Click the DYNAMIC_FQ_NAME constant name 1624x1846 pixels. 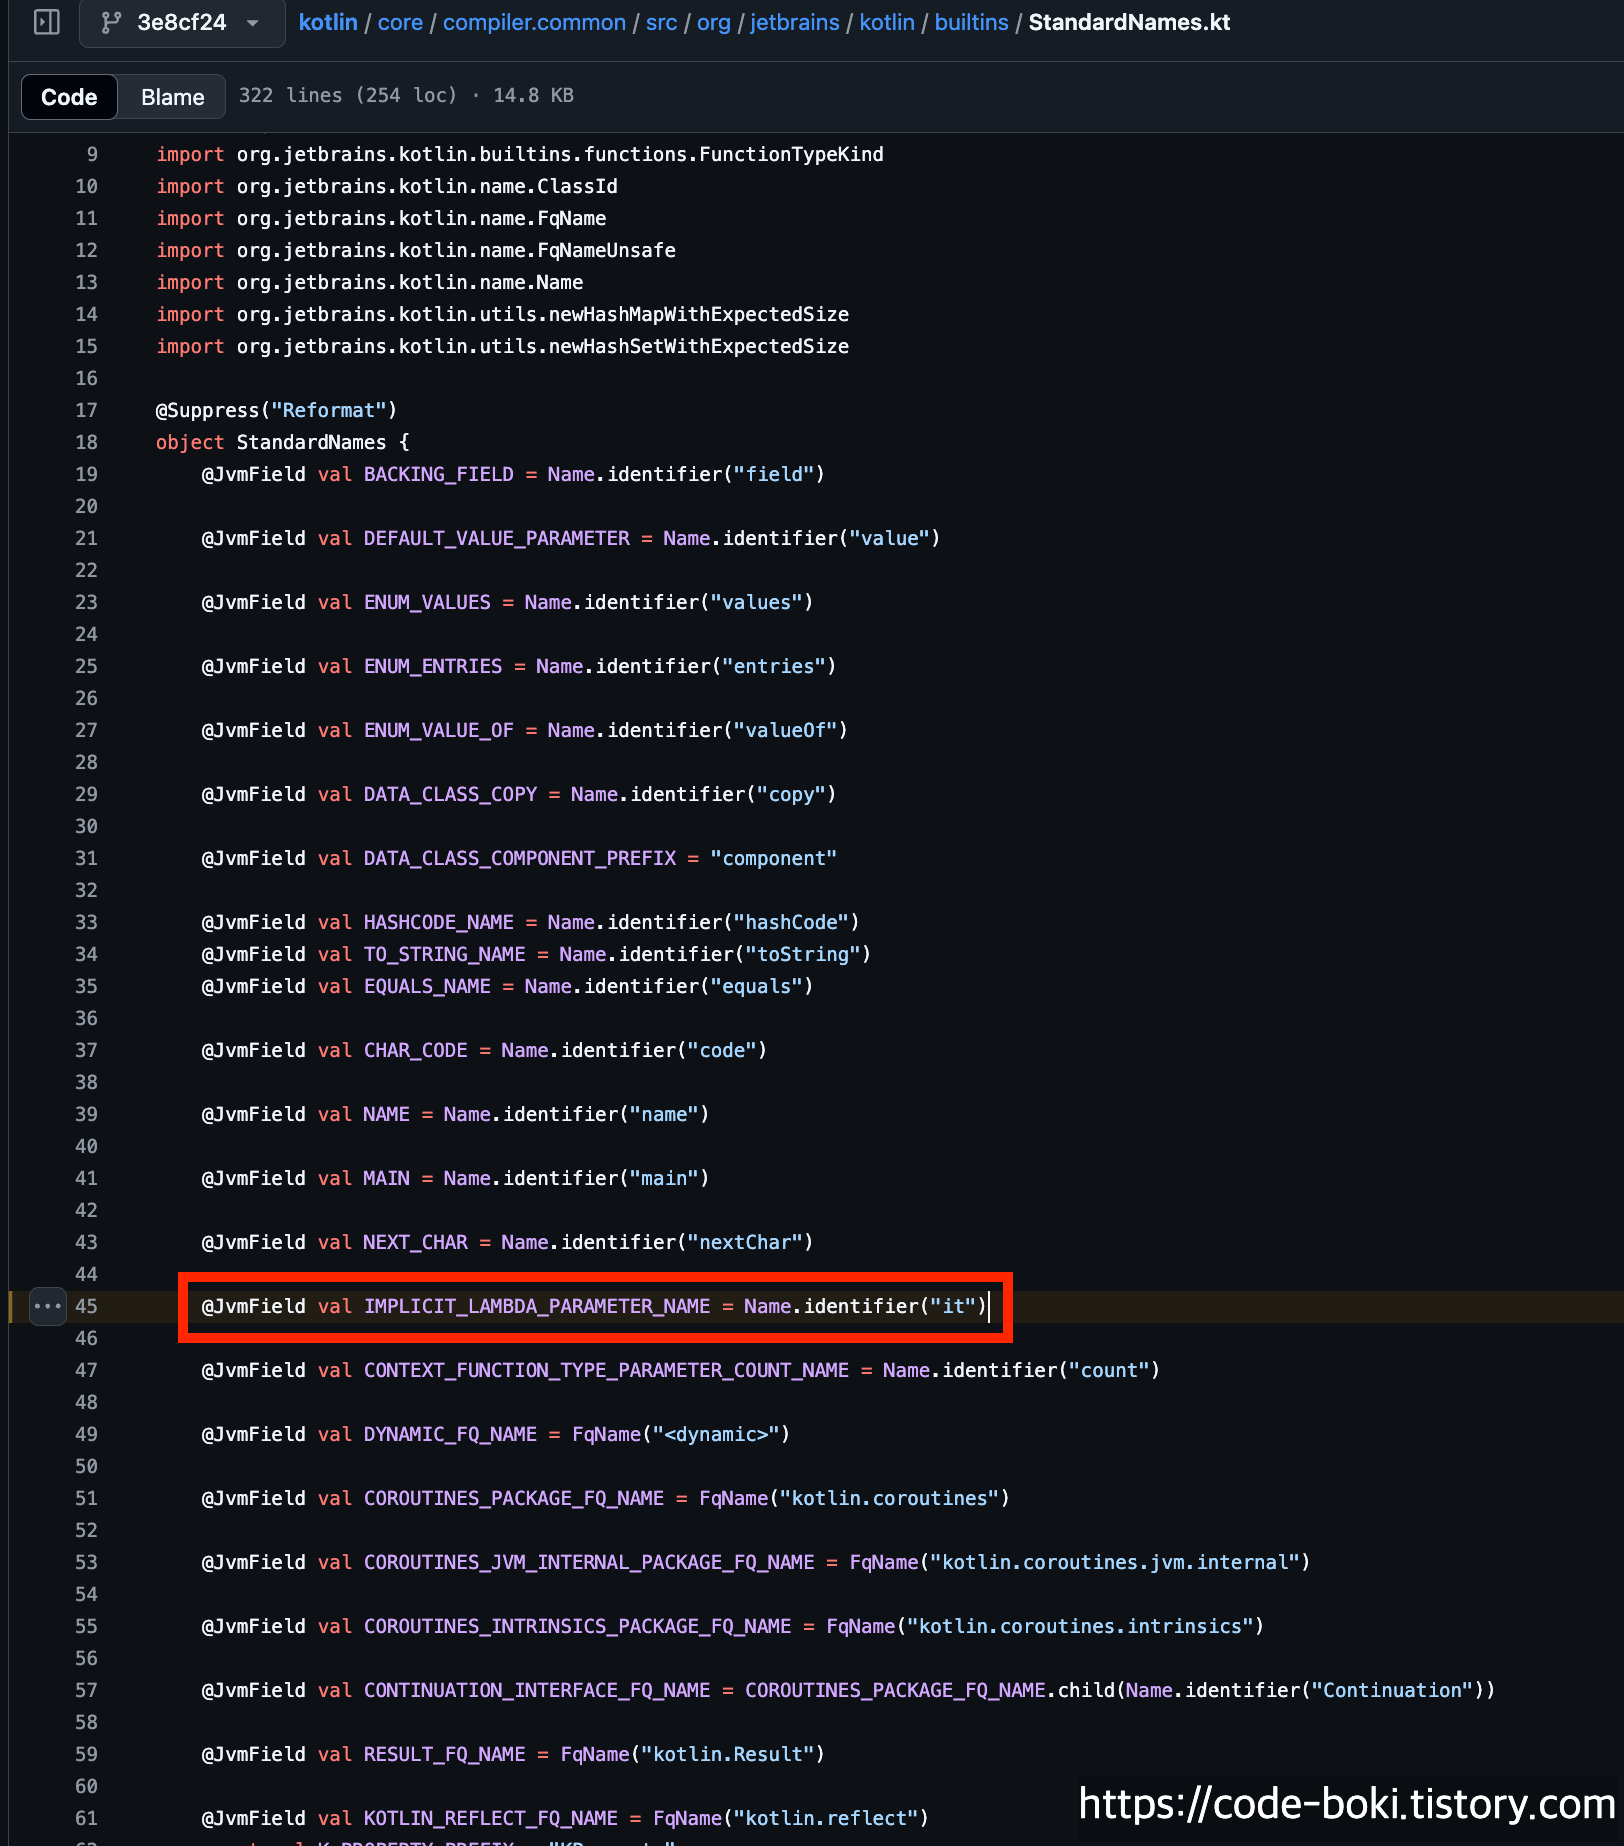pyautogui.click(x=450, y=1434)
